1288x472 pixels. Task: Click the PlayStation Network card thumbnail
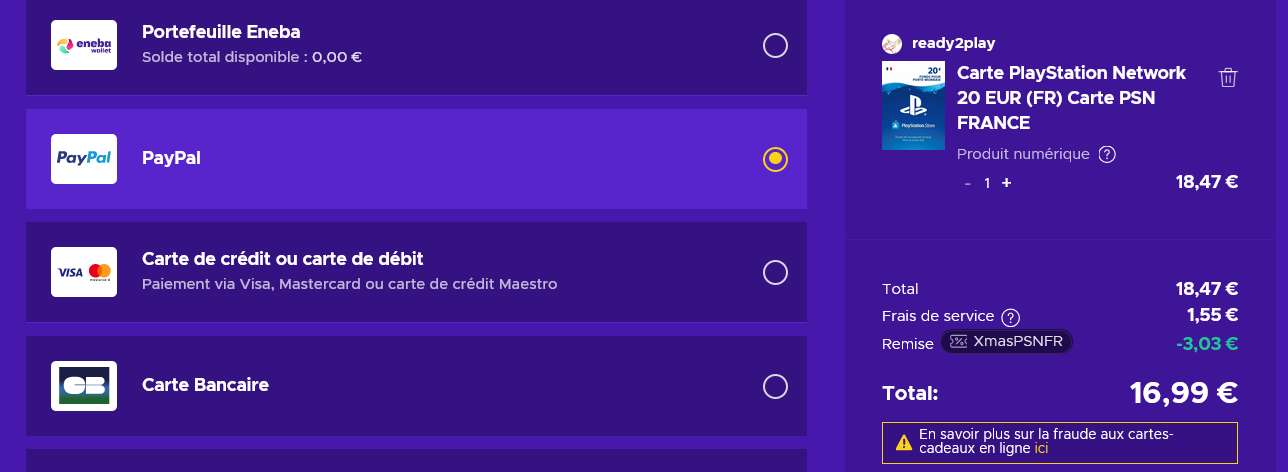pos(913,106)
